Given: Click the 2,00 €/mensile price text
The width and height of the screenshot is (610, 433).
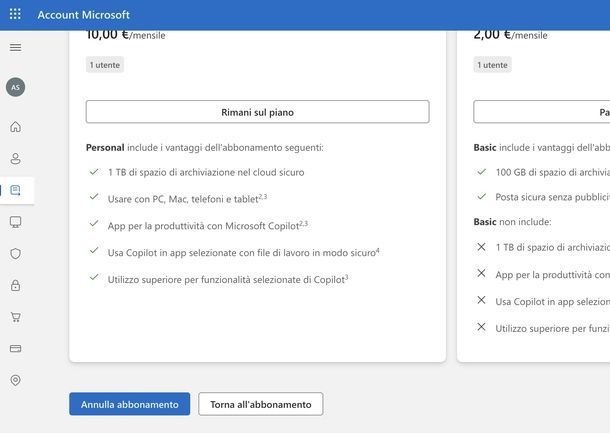Looking at the screenshot, I should [510, 35].
